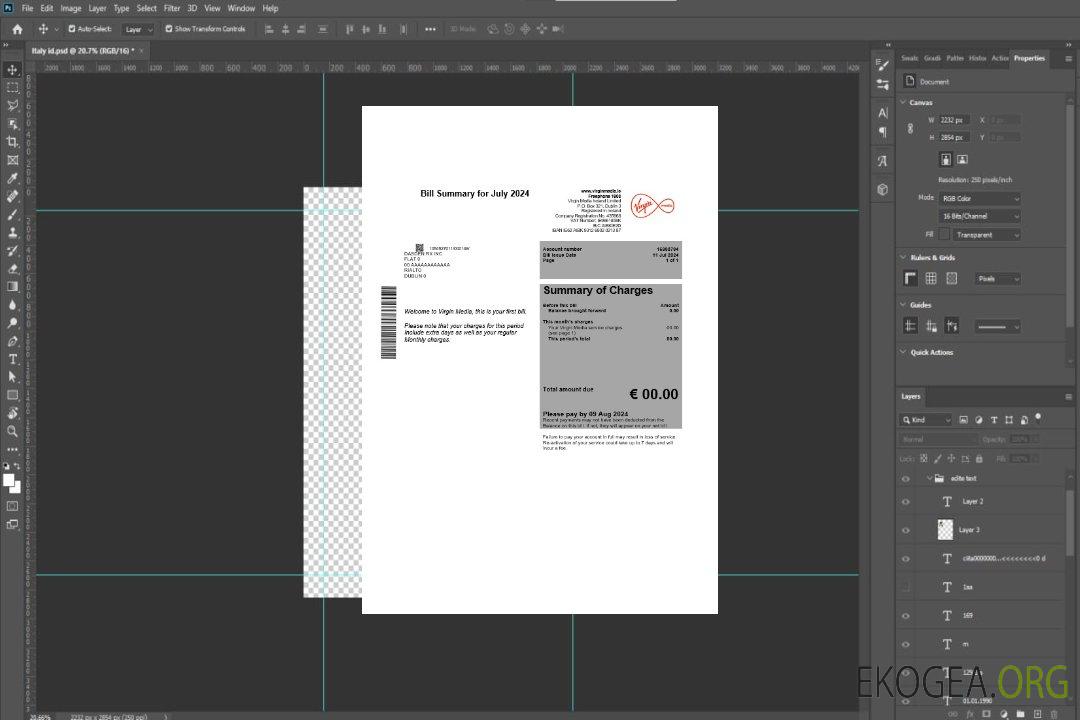Select the Healing Brush tool
The height and width of the screenshot is (720, 1080).
12,196
